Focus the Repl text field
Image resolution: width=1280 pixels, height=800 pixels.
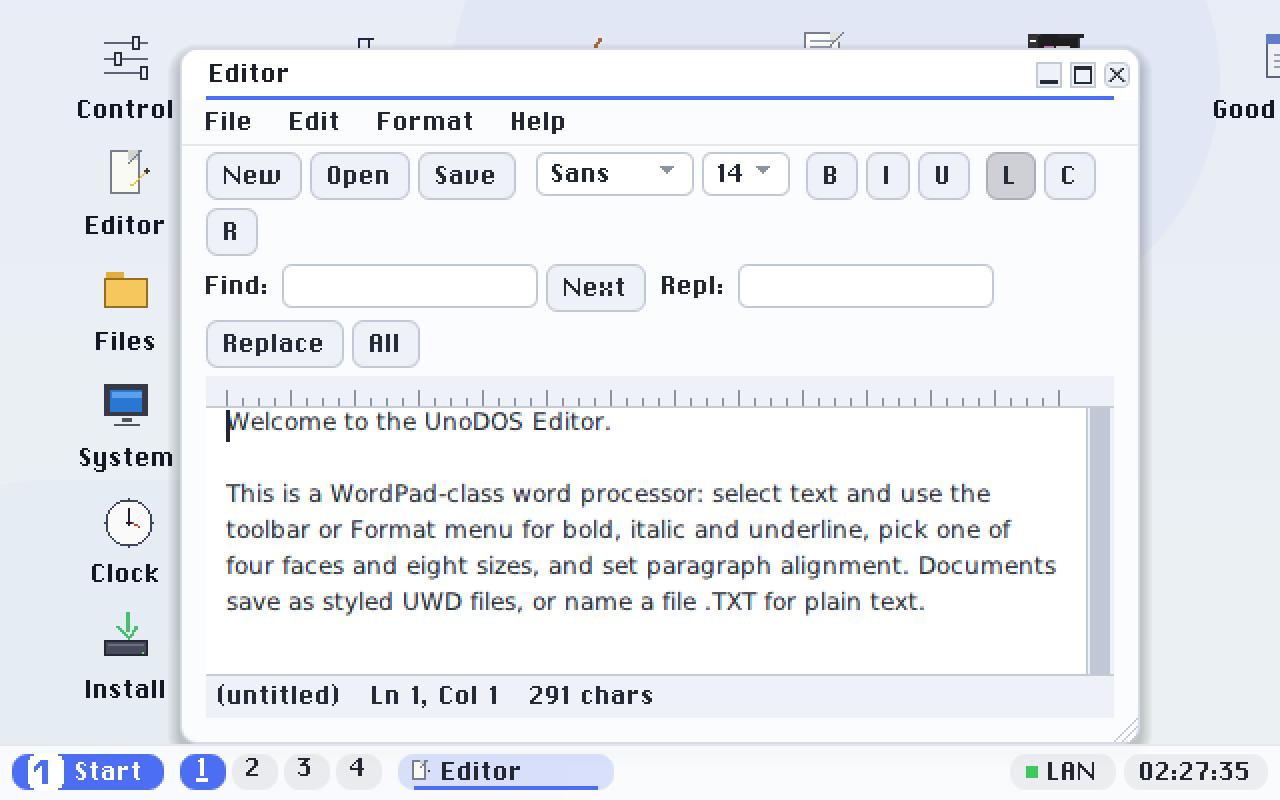coord(865,286)
